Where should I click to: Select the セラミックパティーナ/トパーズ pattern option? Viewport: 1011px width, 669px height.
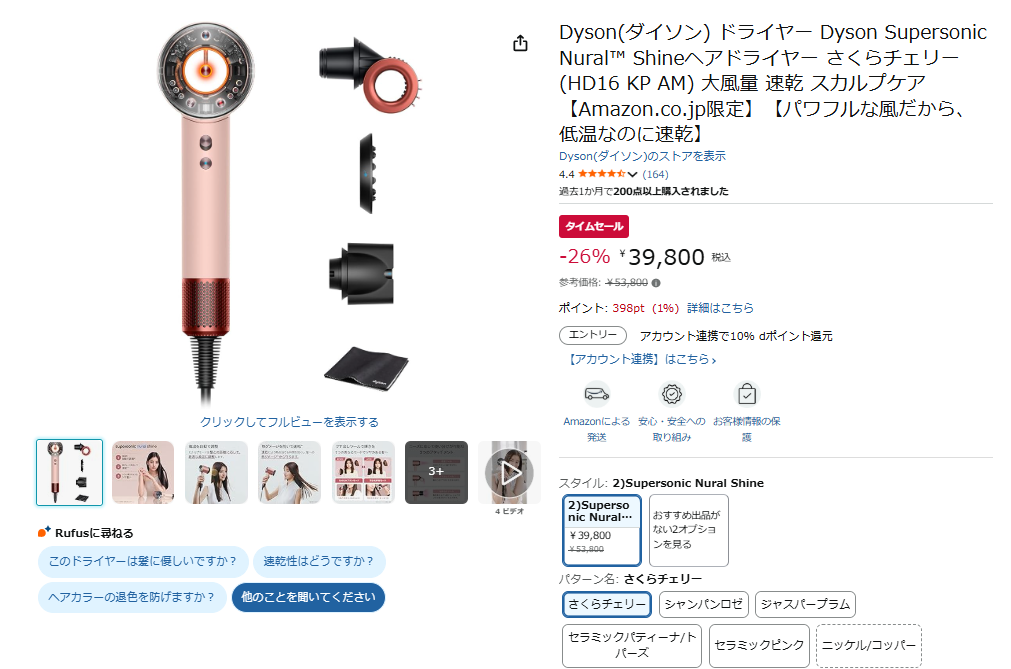click(631, 645)
